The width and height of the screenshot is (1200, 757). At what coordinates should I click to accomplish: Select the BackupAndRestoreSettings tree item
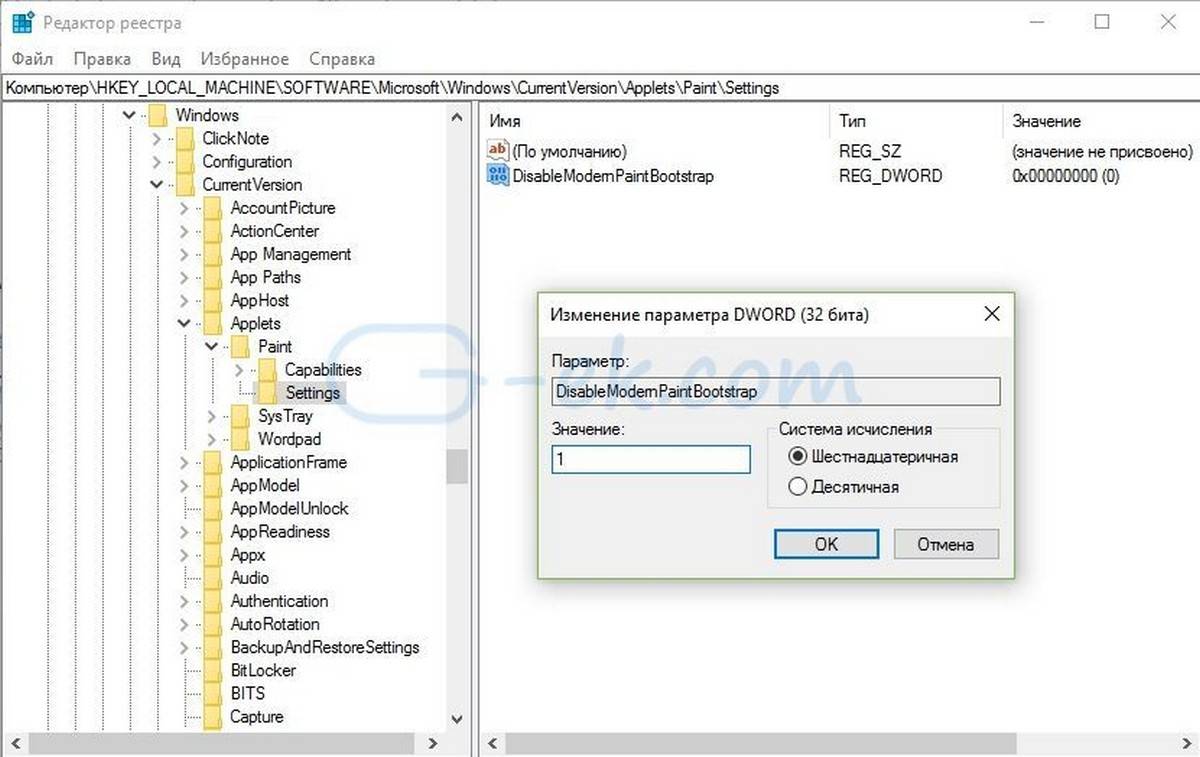tap(325, 647)
